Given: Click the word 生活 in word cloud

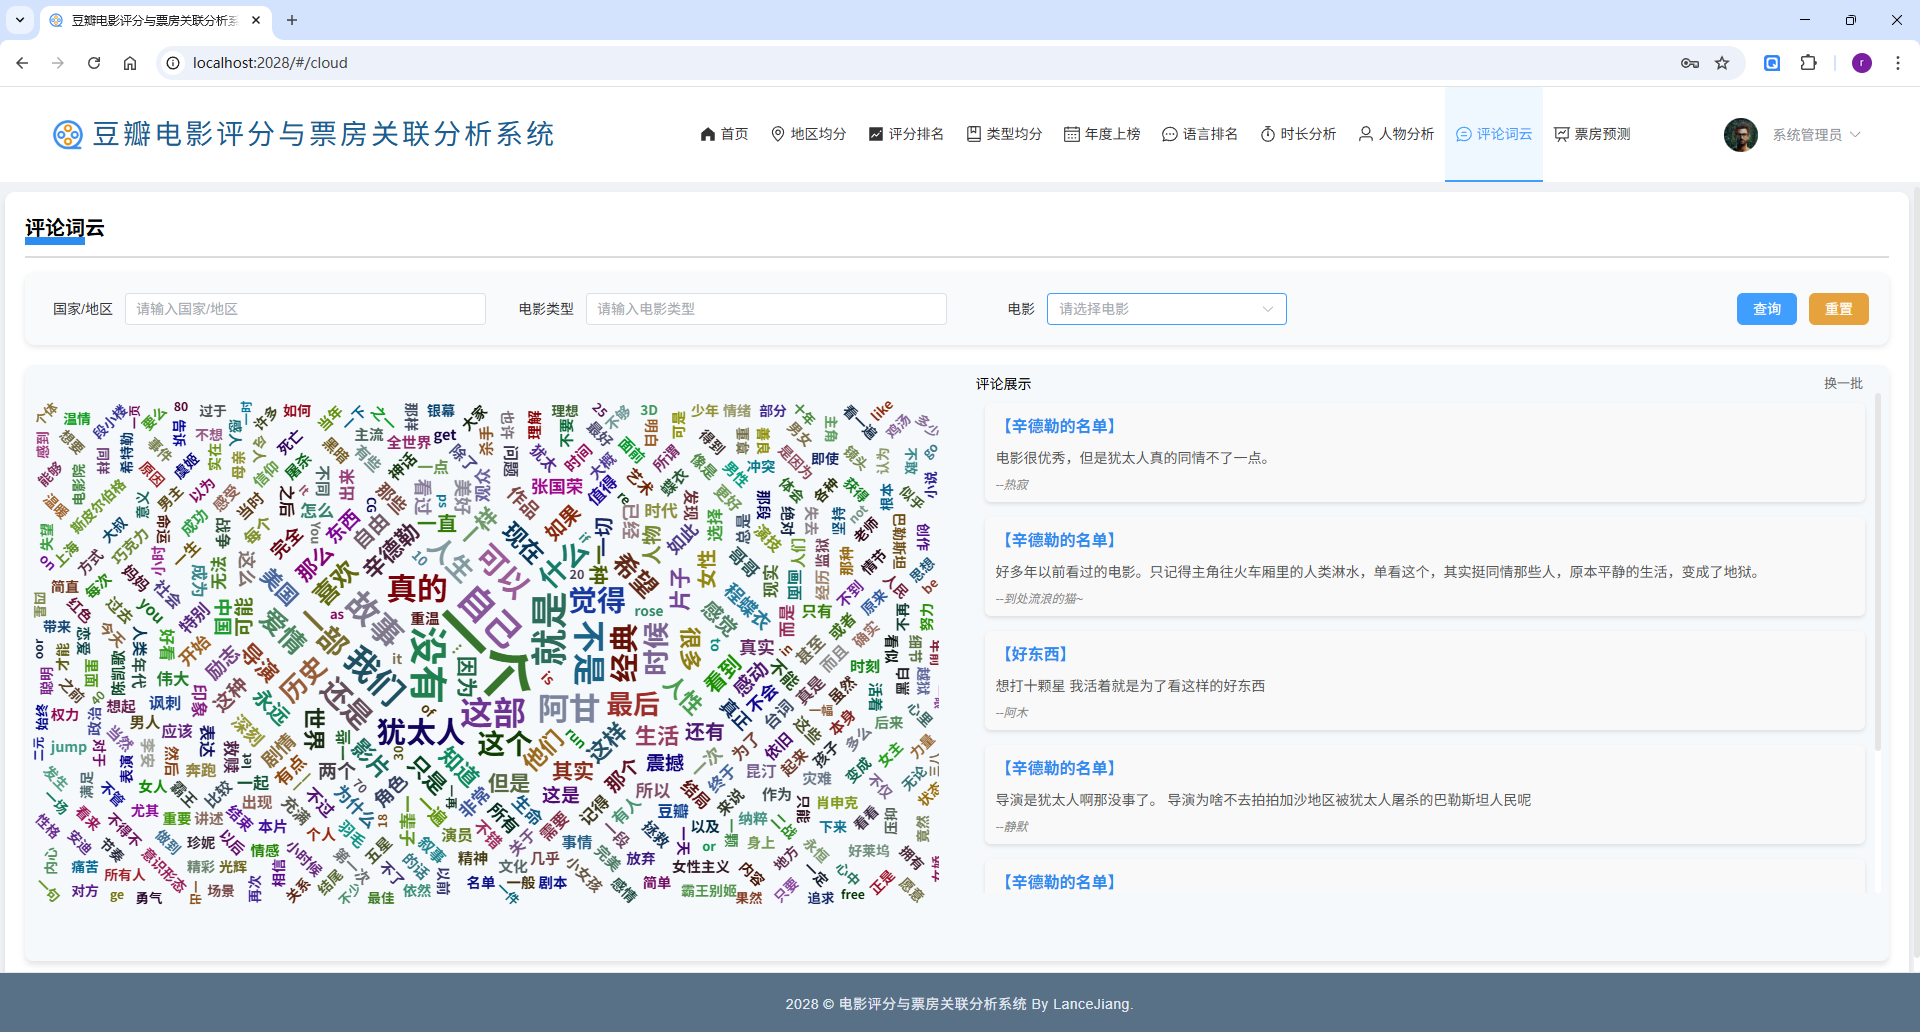Looking at the screenshot, I should (657, 735).
